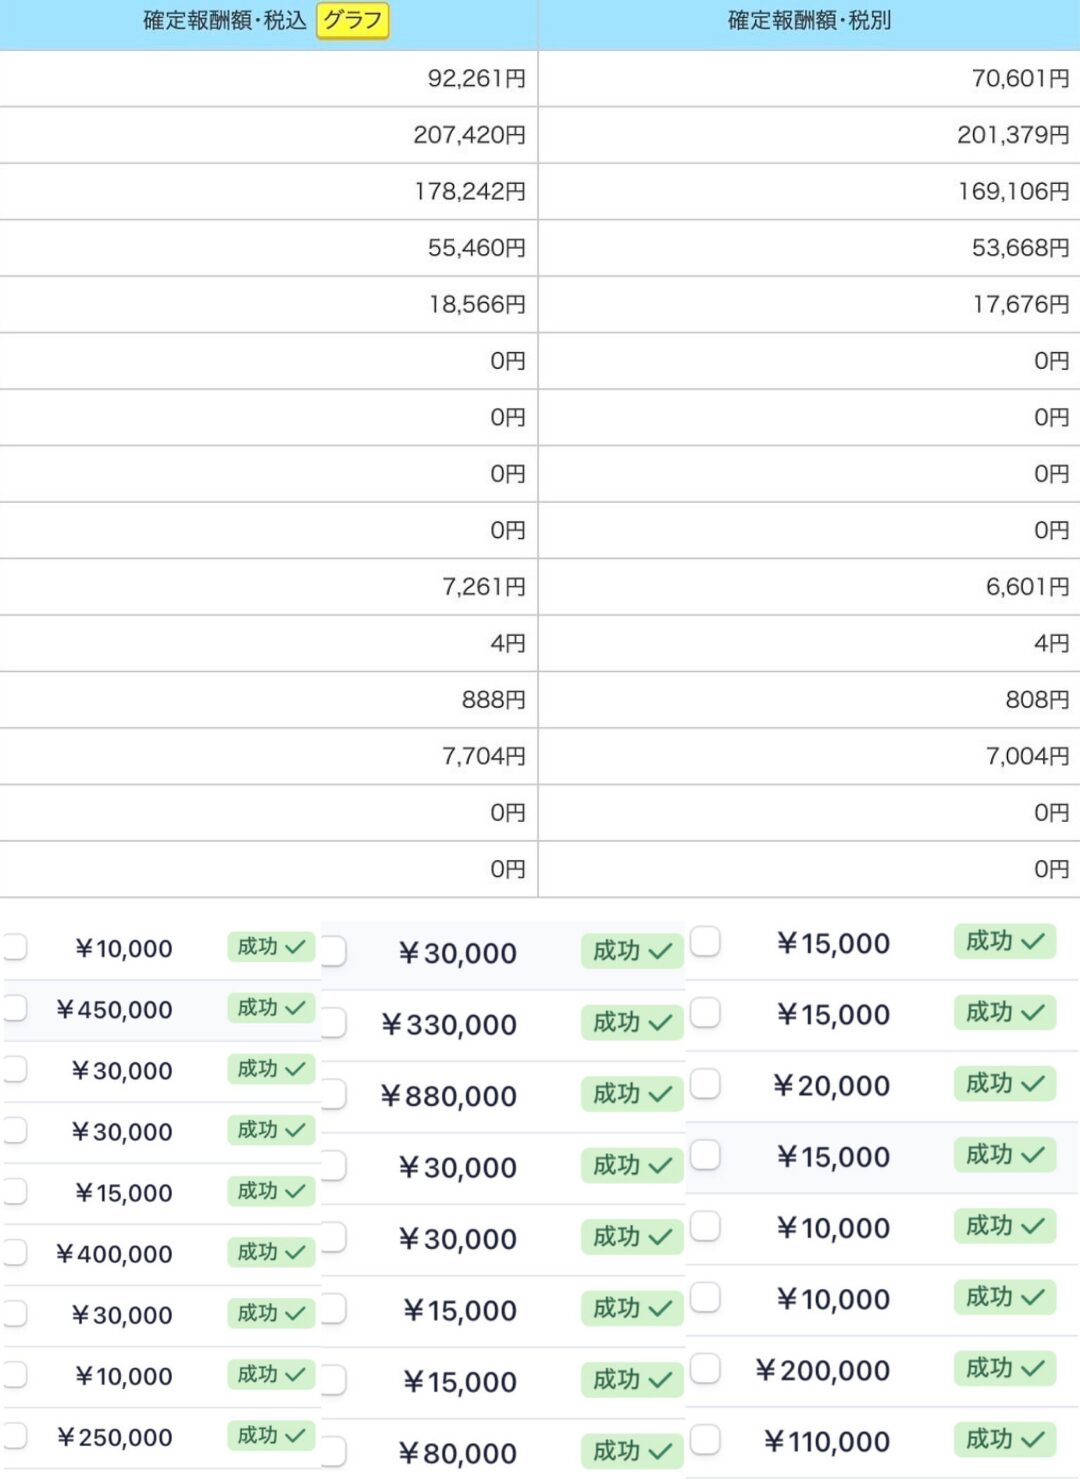Check the box beside ¥450,000

(13, 1008)
